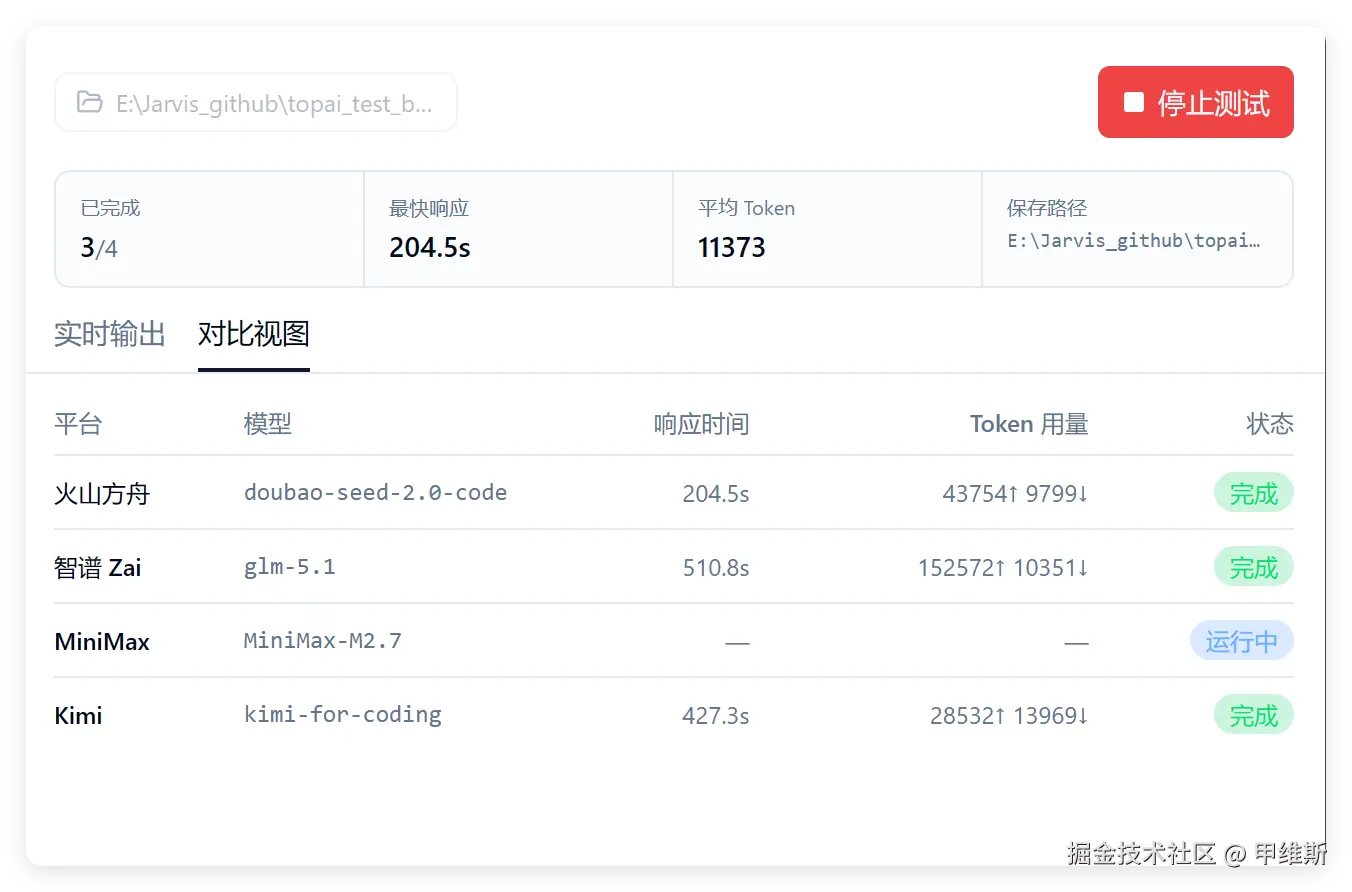Click the 保存路径 path value
This screenshot has width=1352, height=892.
point(1134,241)
